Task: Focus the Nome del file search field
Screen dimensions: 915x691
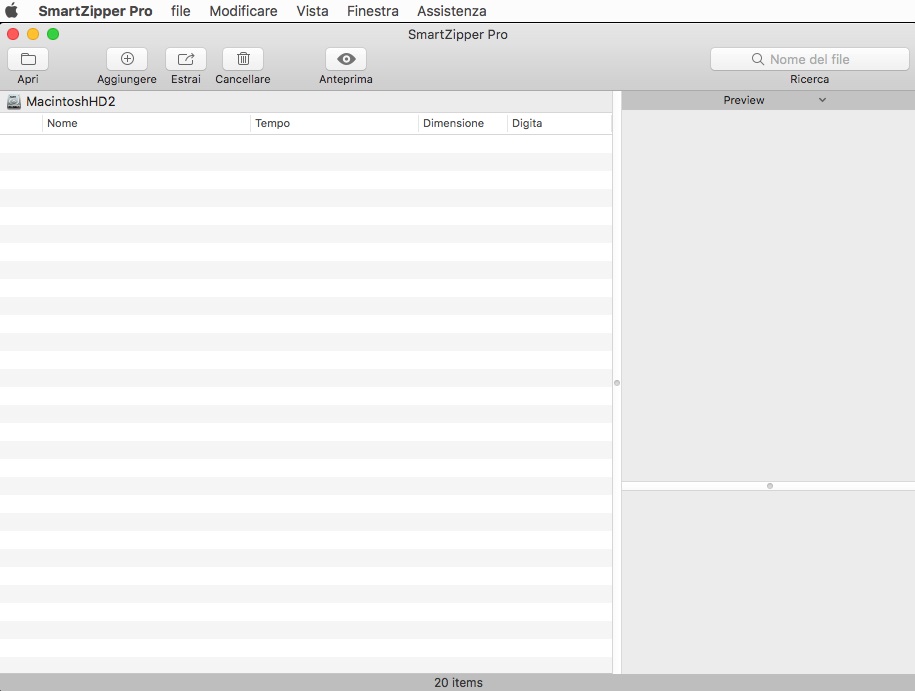Action: [x=809, y=59]
